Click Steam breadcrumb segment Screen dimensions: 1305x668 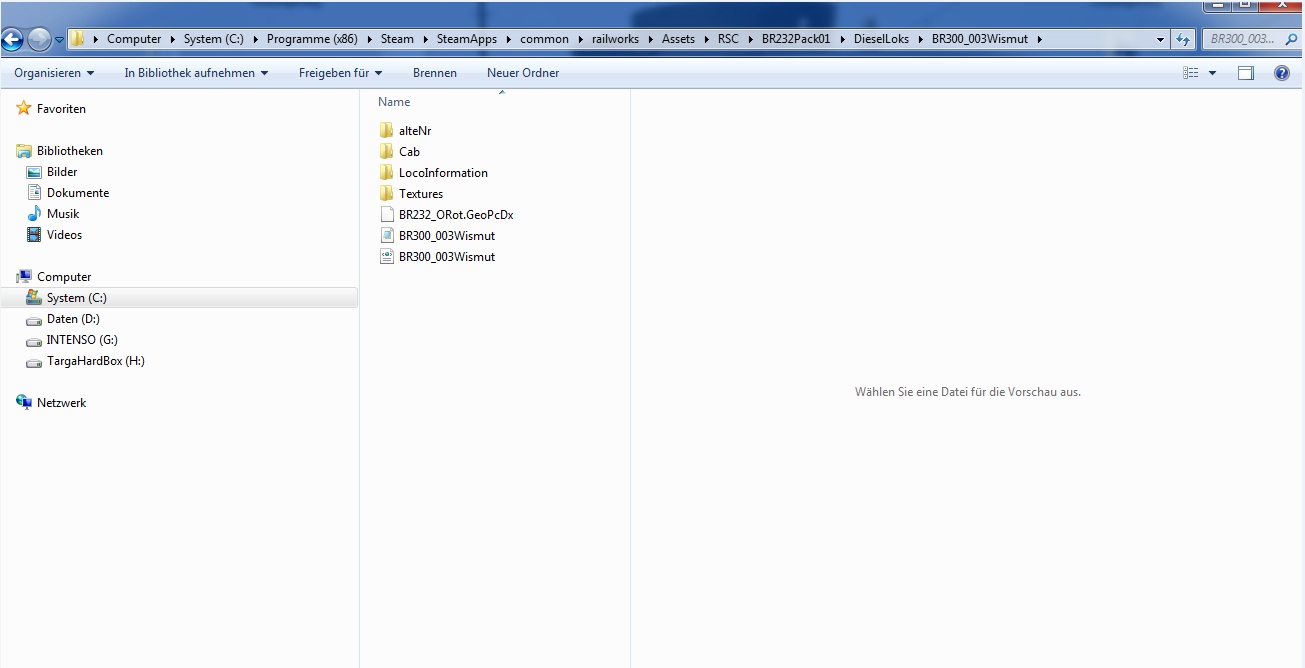coord(397,39)
